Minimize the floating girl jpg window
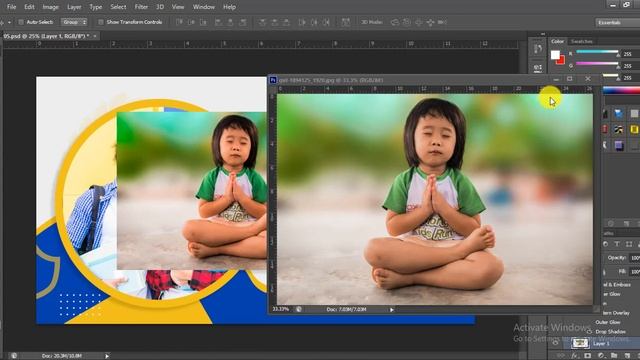Viewport: 640px width, 360px height. click(x=556, y=79)
